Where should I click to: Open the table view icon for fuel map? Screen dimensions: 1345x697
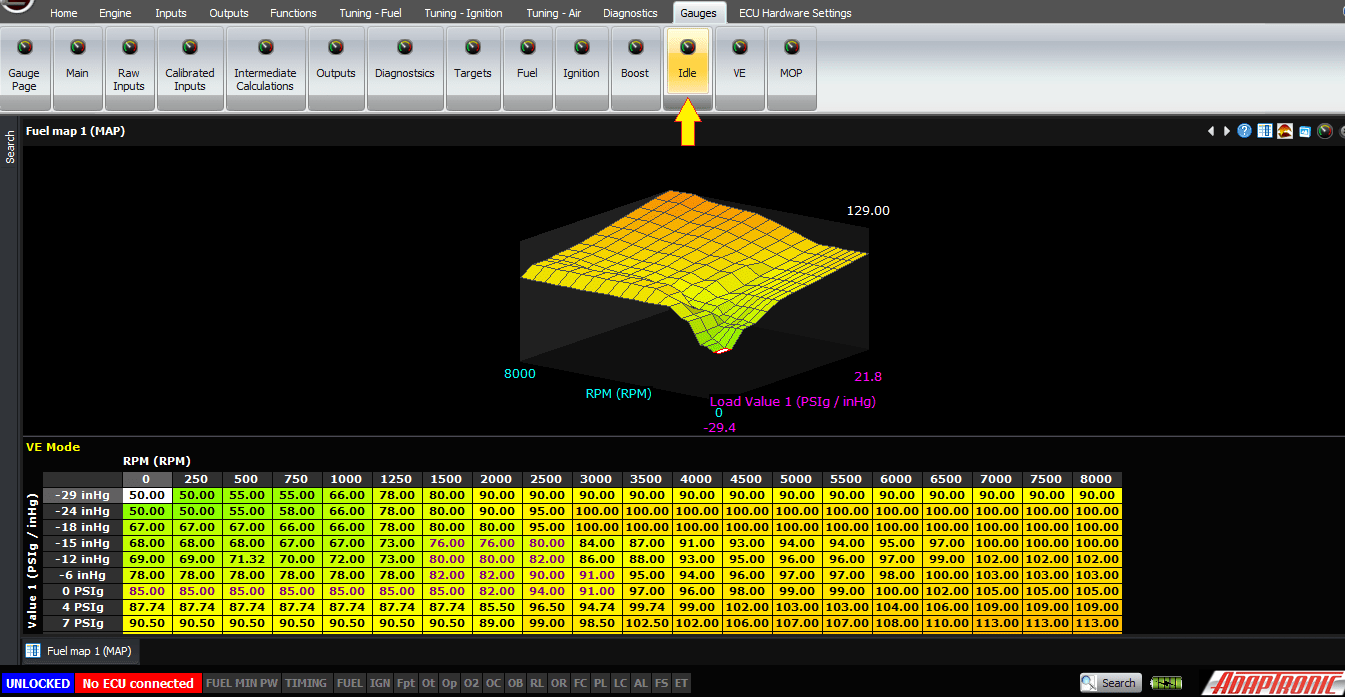pos(1264,131)
